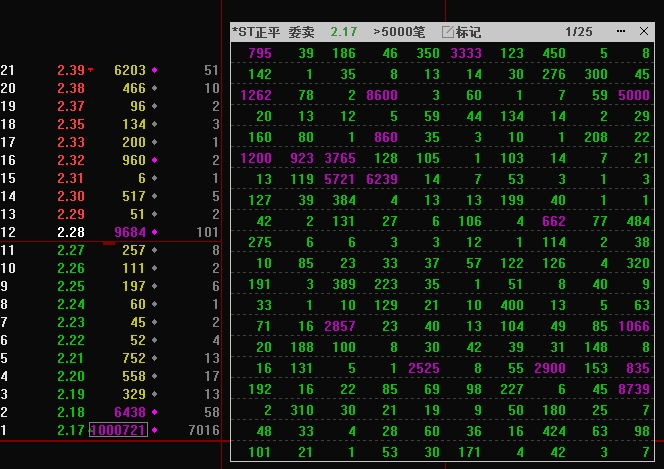Image resolution: width=664 pixels, height=469 pixels.
Task: Click the 1066 order cell in the popup
Action: tap(634, 326)
